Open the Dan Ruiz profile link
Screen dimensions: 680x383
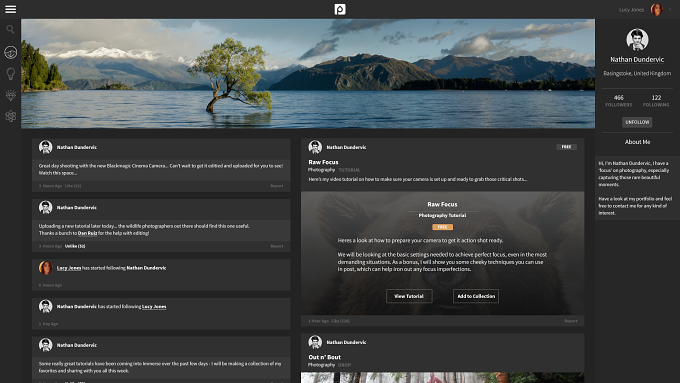[x=87, y=233]
